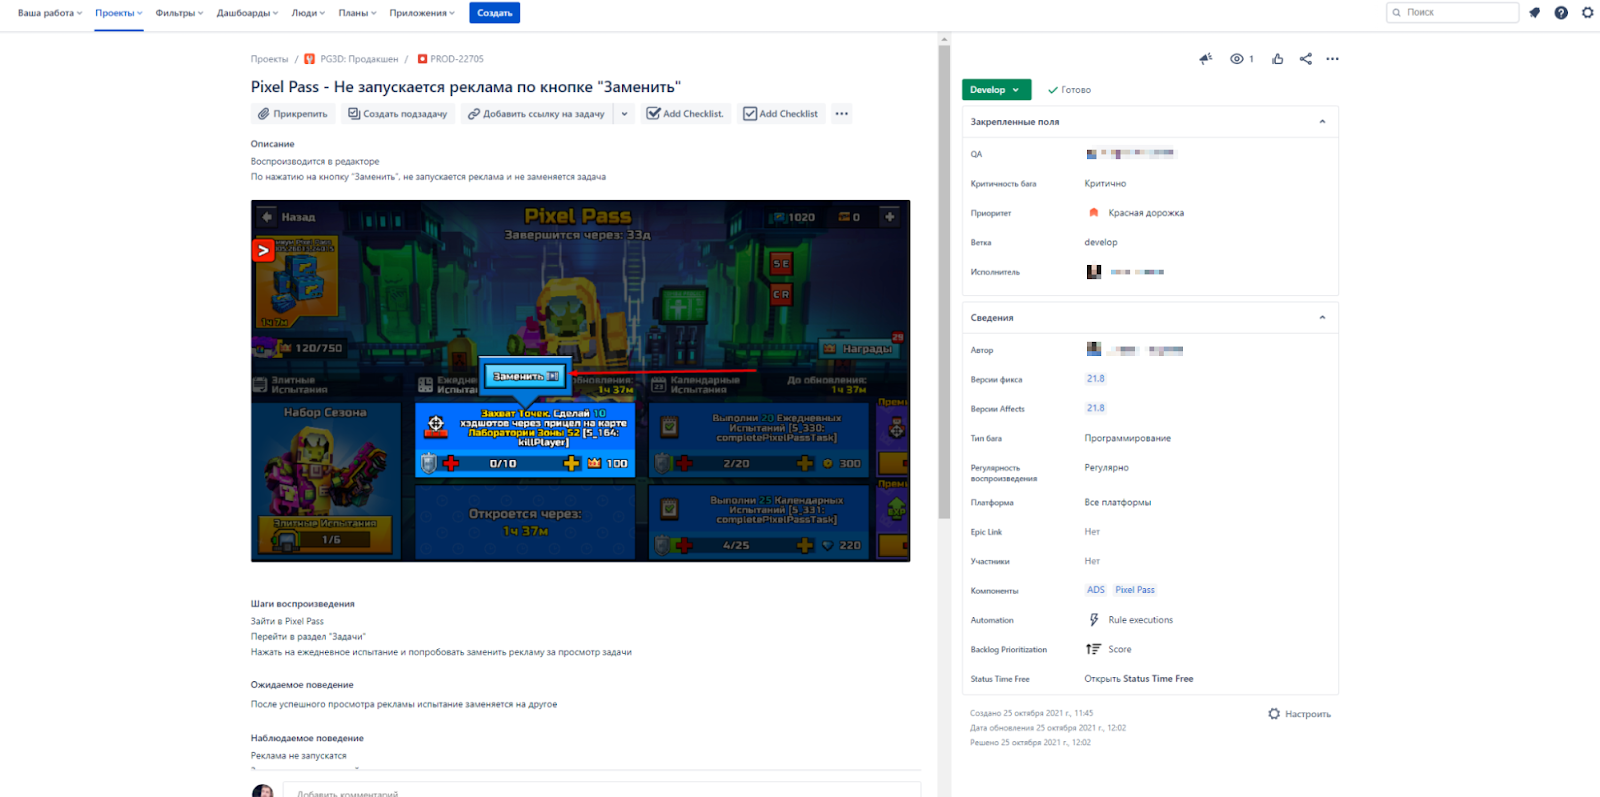Open the PROD-22705 issue link
The image size is (1600, 797).
[457, 59]
